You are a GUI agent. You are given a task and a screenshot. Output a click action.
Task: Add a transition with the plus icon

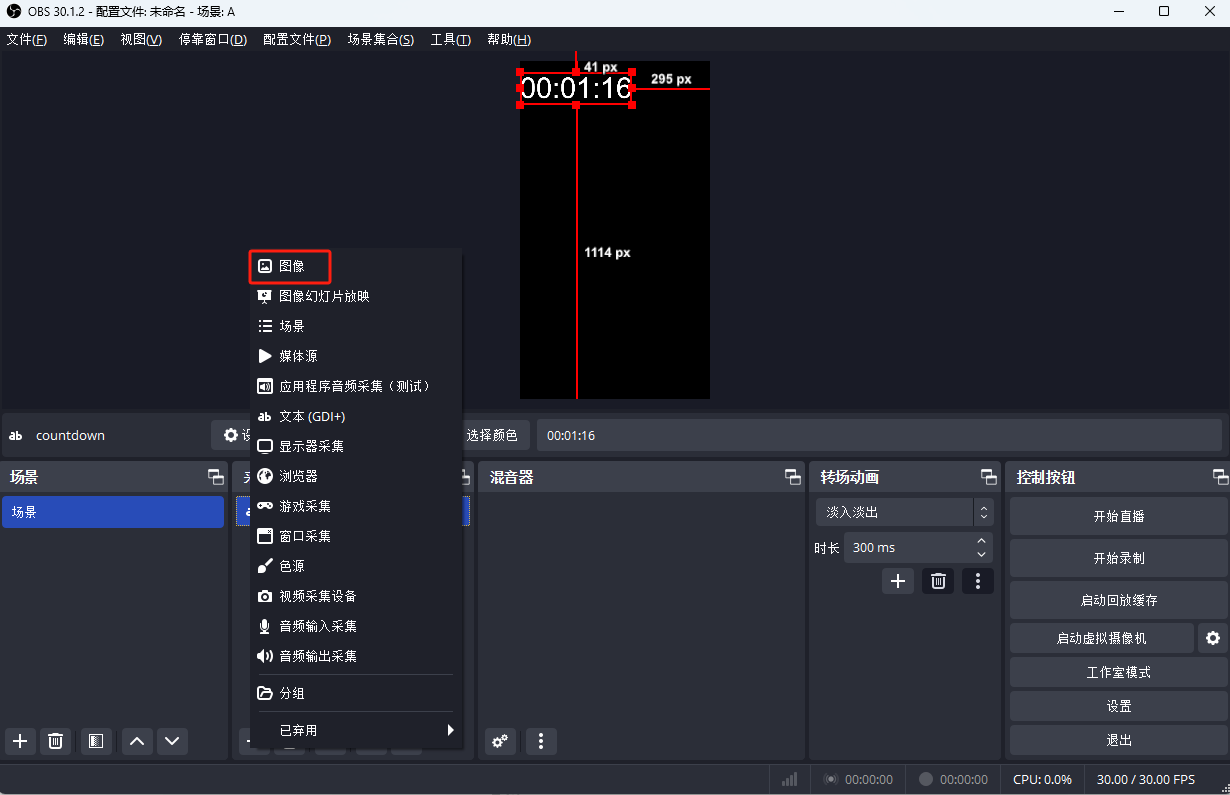[897, 580]
